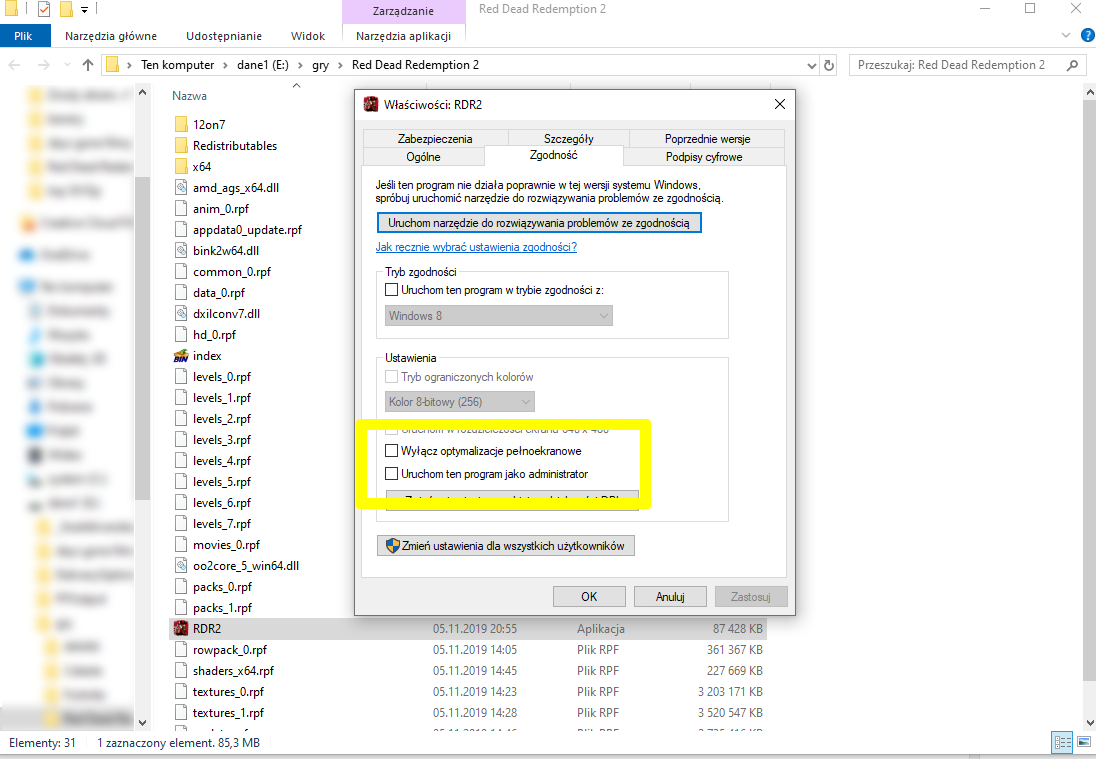Switch to the Podpisy cyfrowe tab
The height and width of the screenshot is (759, 1096).
pyautogui.click(x=704, y=157)
